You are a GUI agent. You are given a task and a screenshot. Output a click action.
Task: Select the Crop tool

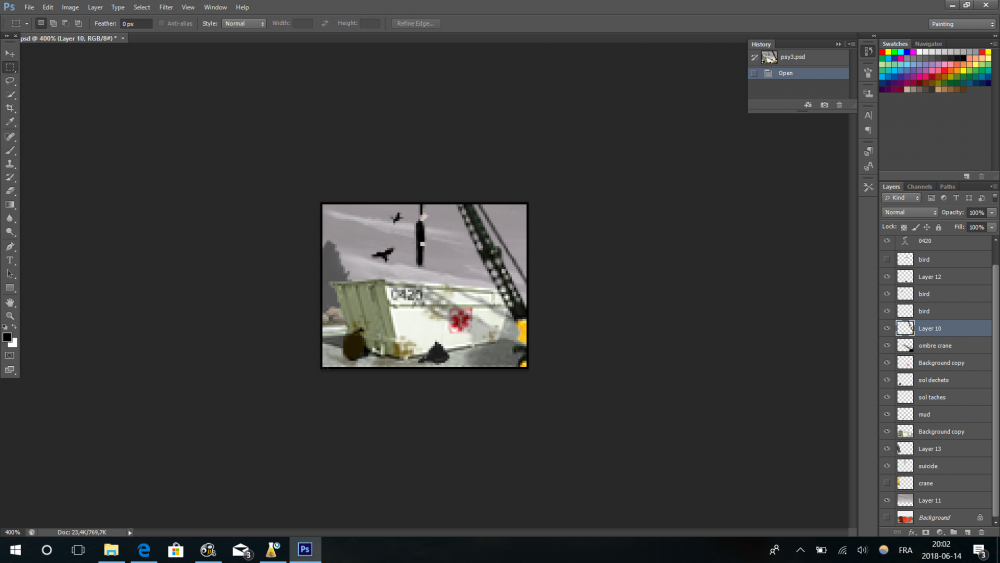[10, 108]
